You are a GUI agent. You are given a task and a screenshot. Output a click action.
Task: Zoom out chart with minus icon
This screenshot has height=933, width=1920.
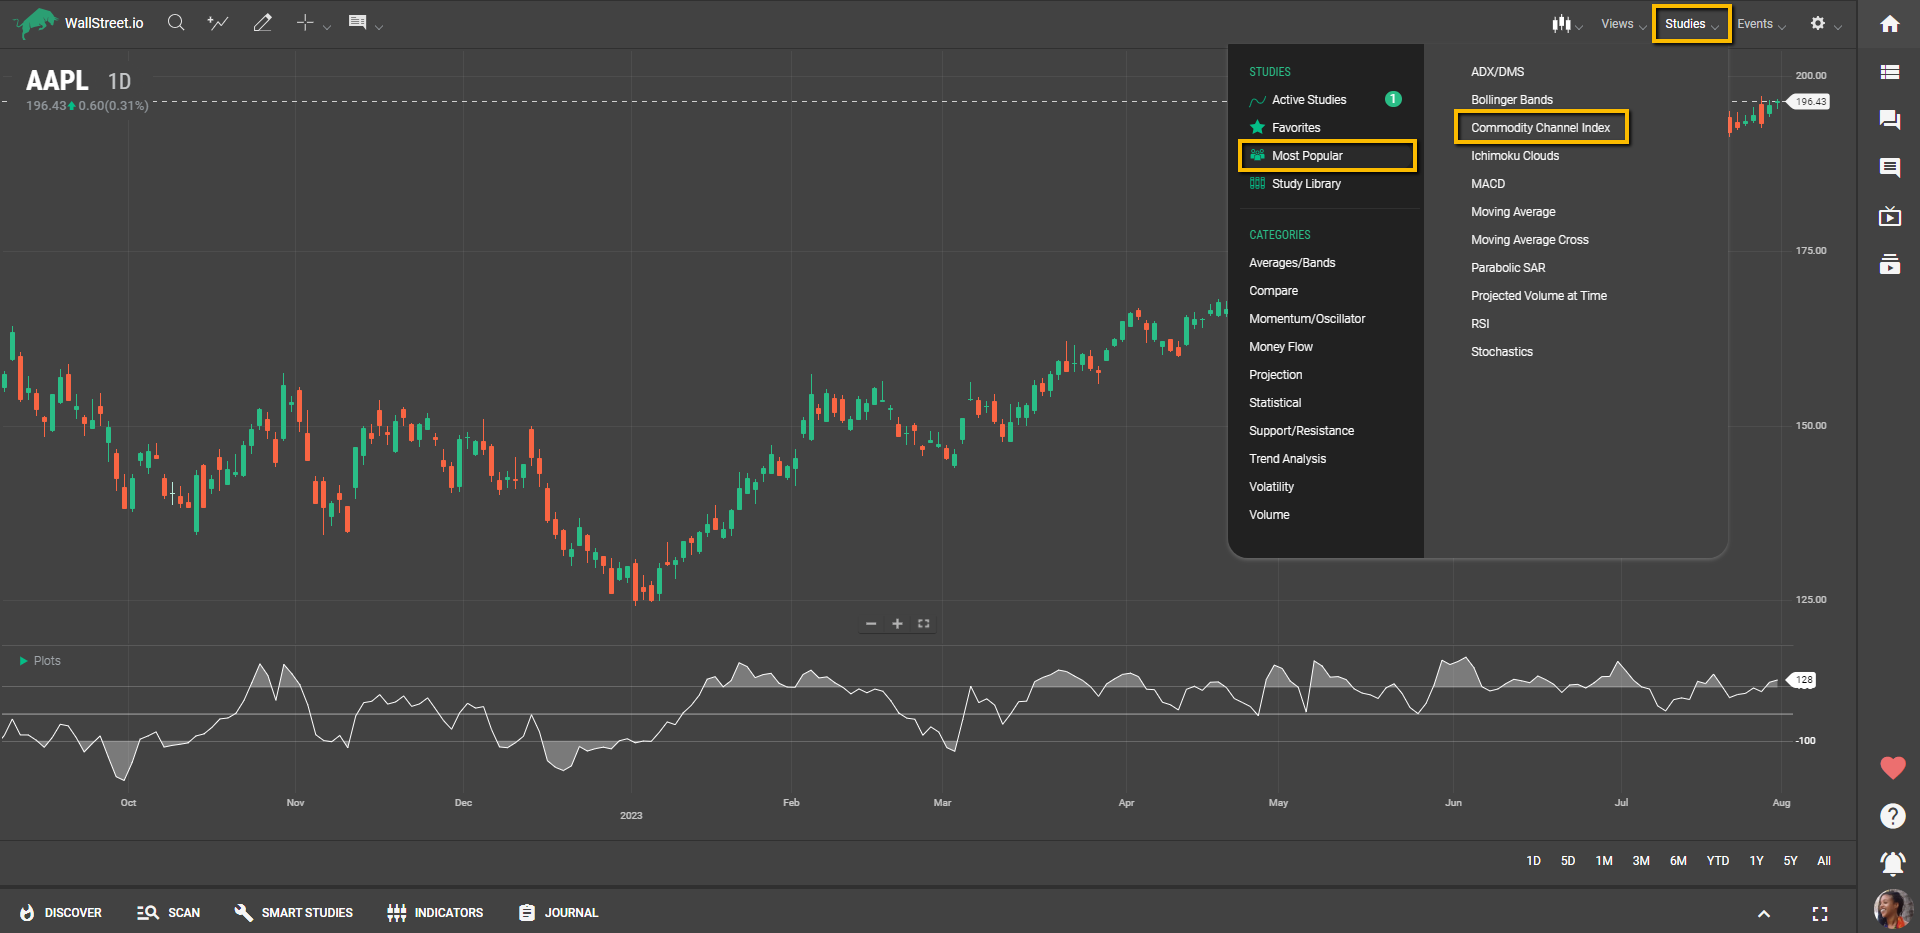(x=871, y=624)
